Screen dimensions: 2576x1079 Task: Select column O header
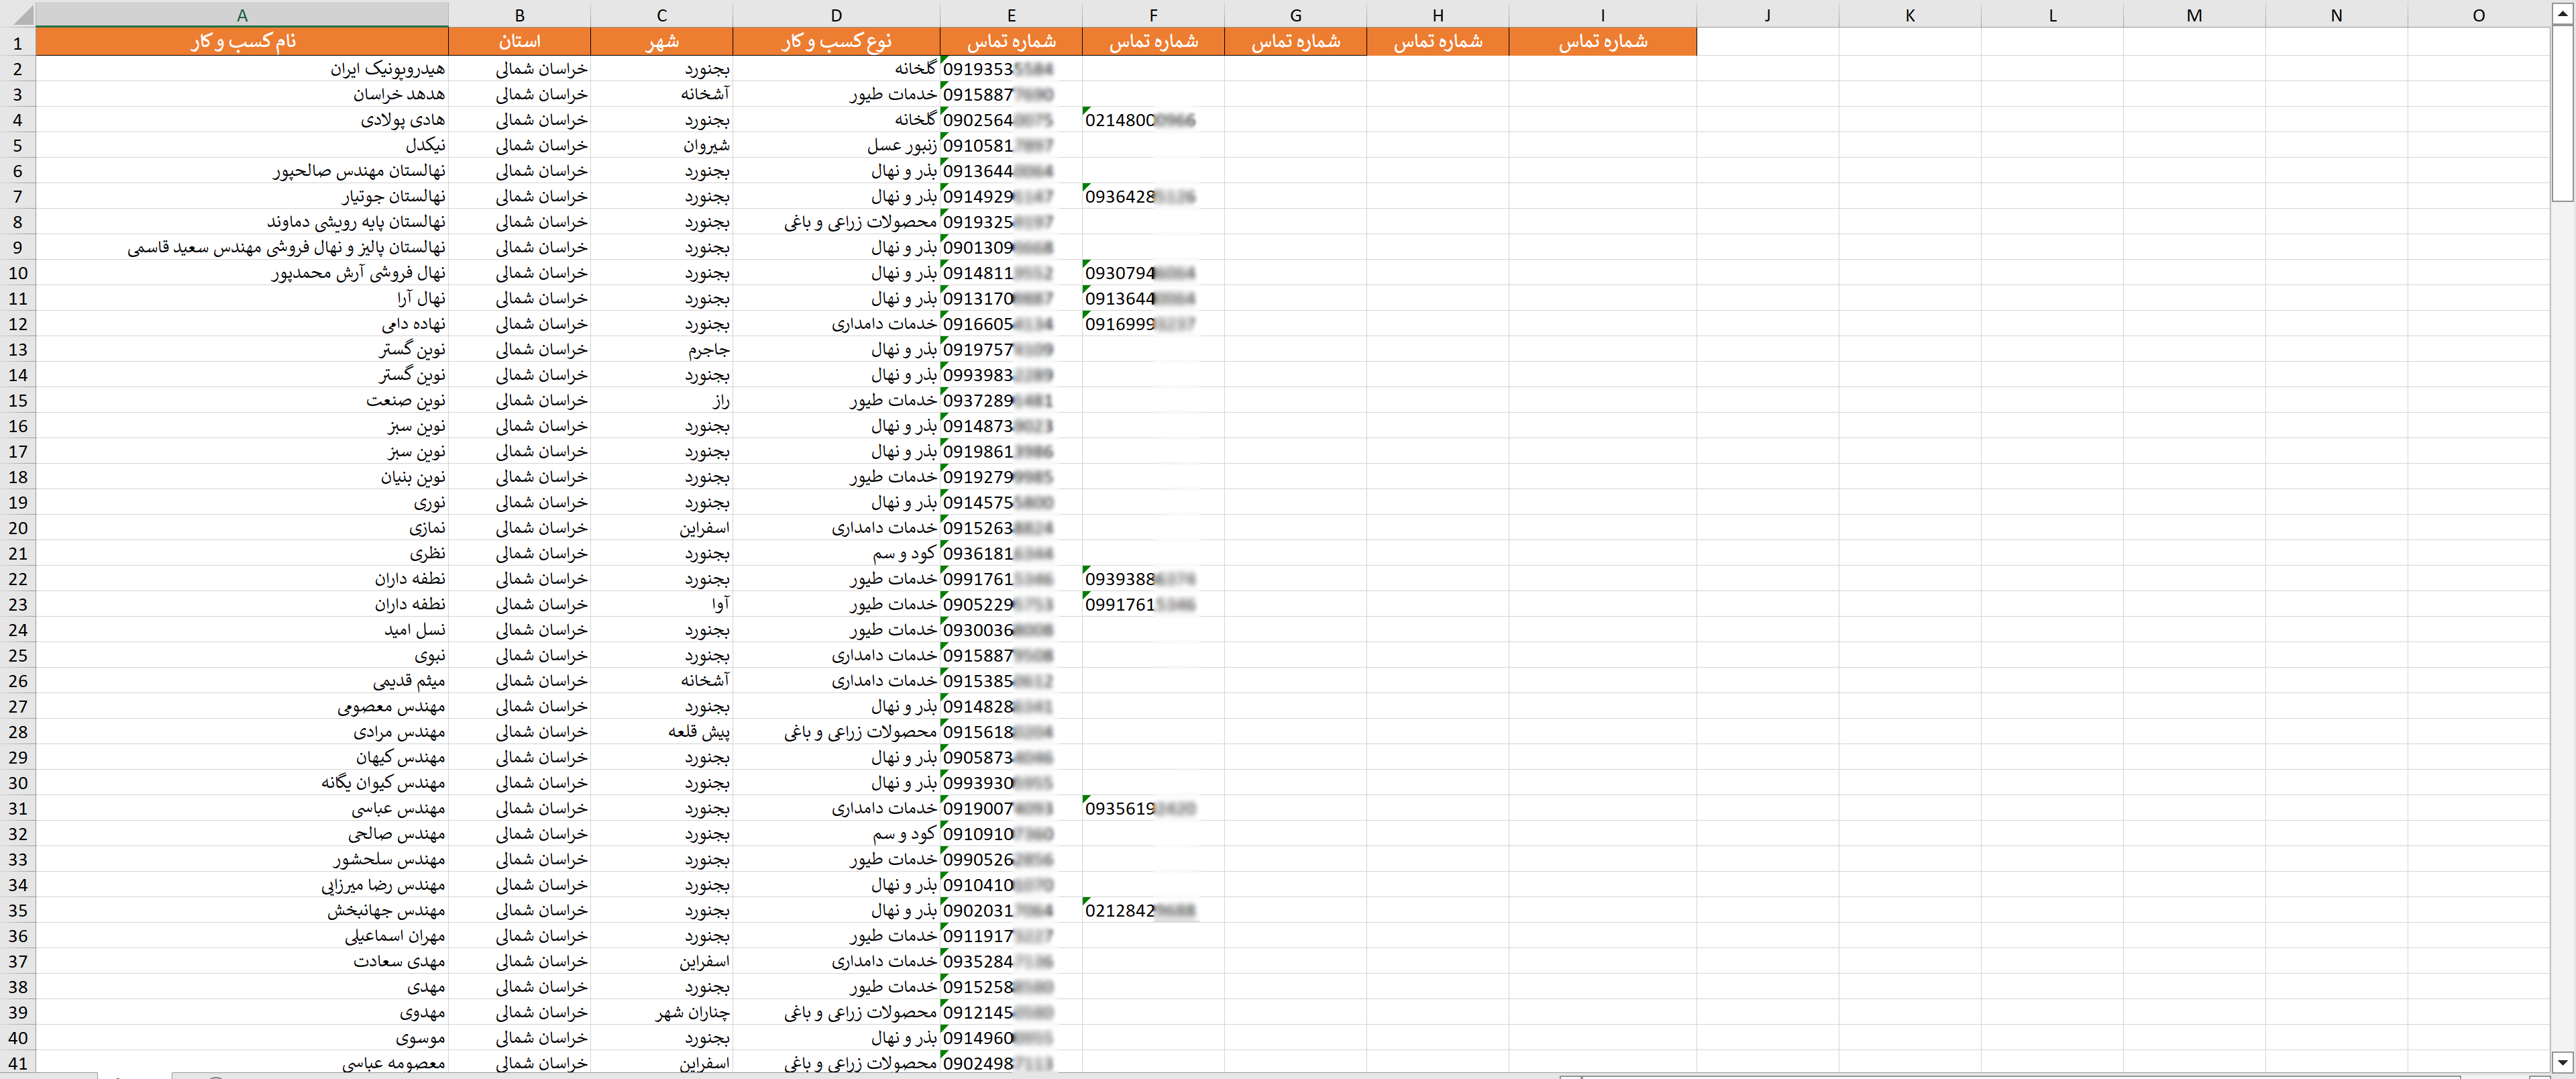point(2478,15)
